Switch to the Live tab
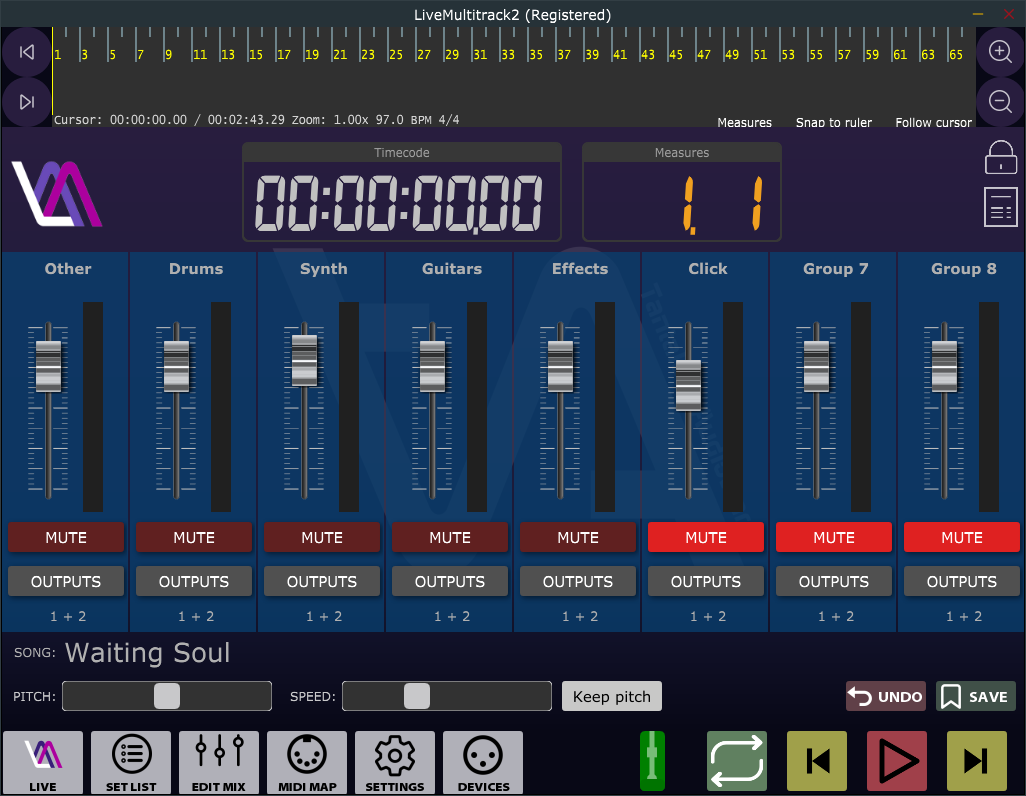This screenshot has height=796, width=1026. 43,762
